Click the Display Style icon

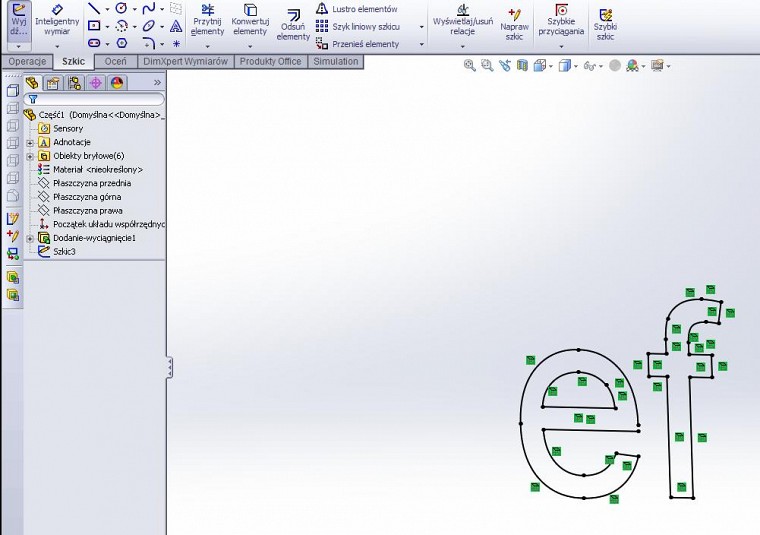pos(564,65)
